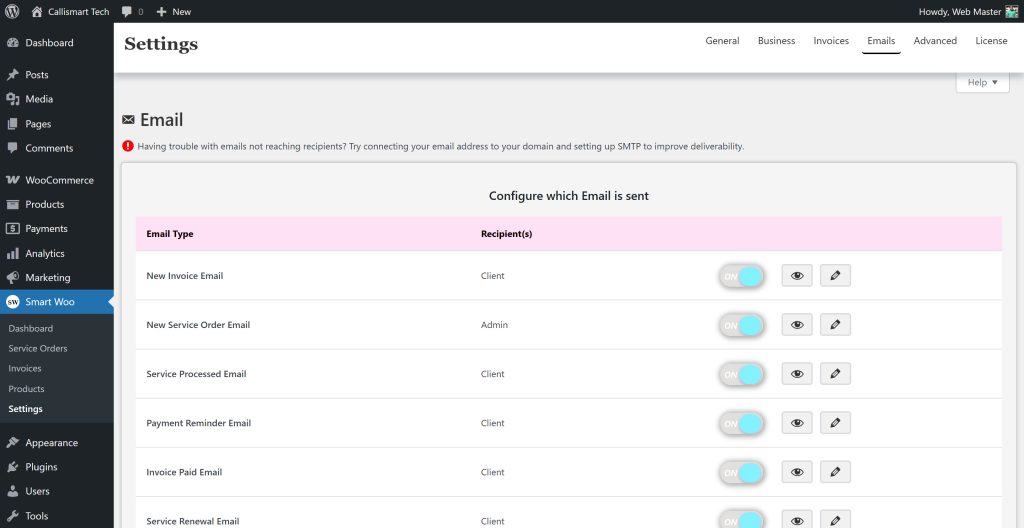Click the Posts pin icon
Viewport: 1024px width, 528px height.
pos(12,74)
